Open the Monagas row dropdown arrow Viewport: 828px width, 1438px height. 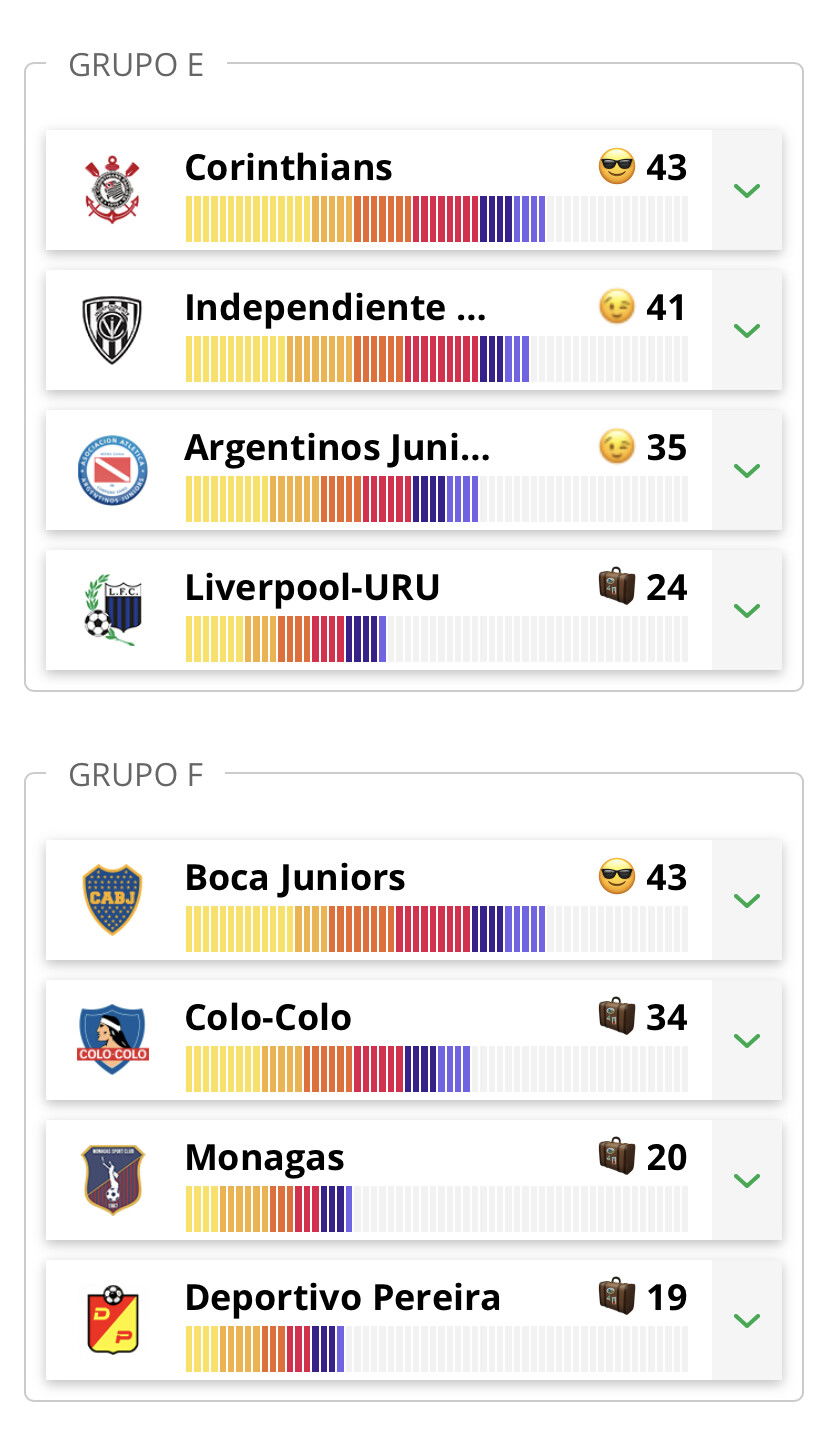click(x=747, y=1180)
